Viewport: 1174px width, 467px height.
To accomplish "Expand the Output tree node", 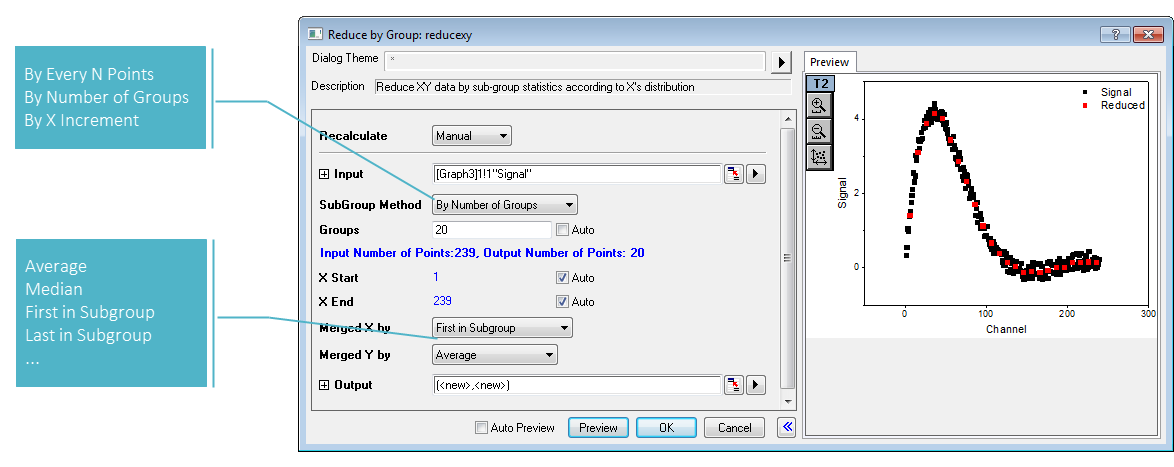I will pos(324,385).
